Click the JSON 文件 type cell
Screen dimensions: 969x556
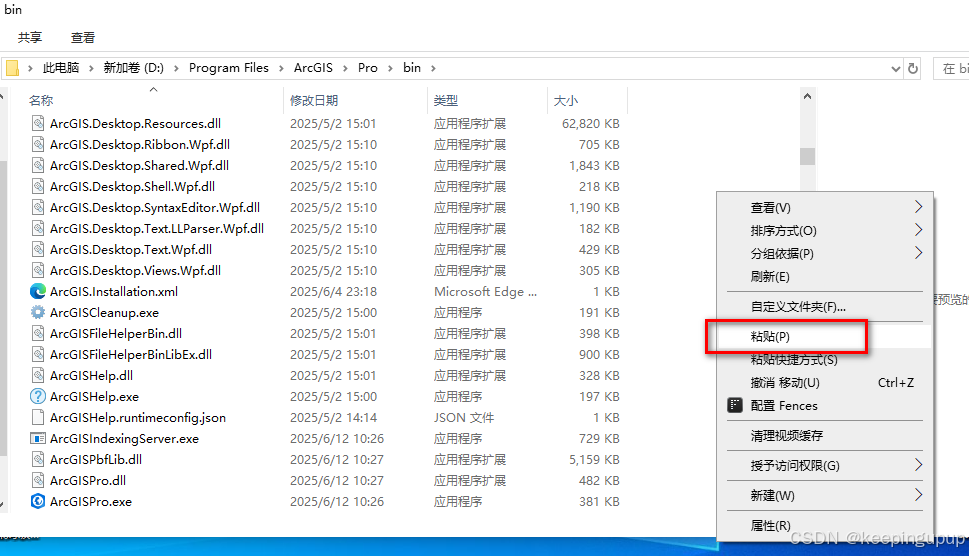(x=463, y=418)
